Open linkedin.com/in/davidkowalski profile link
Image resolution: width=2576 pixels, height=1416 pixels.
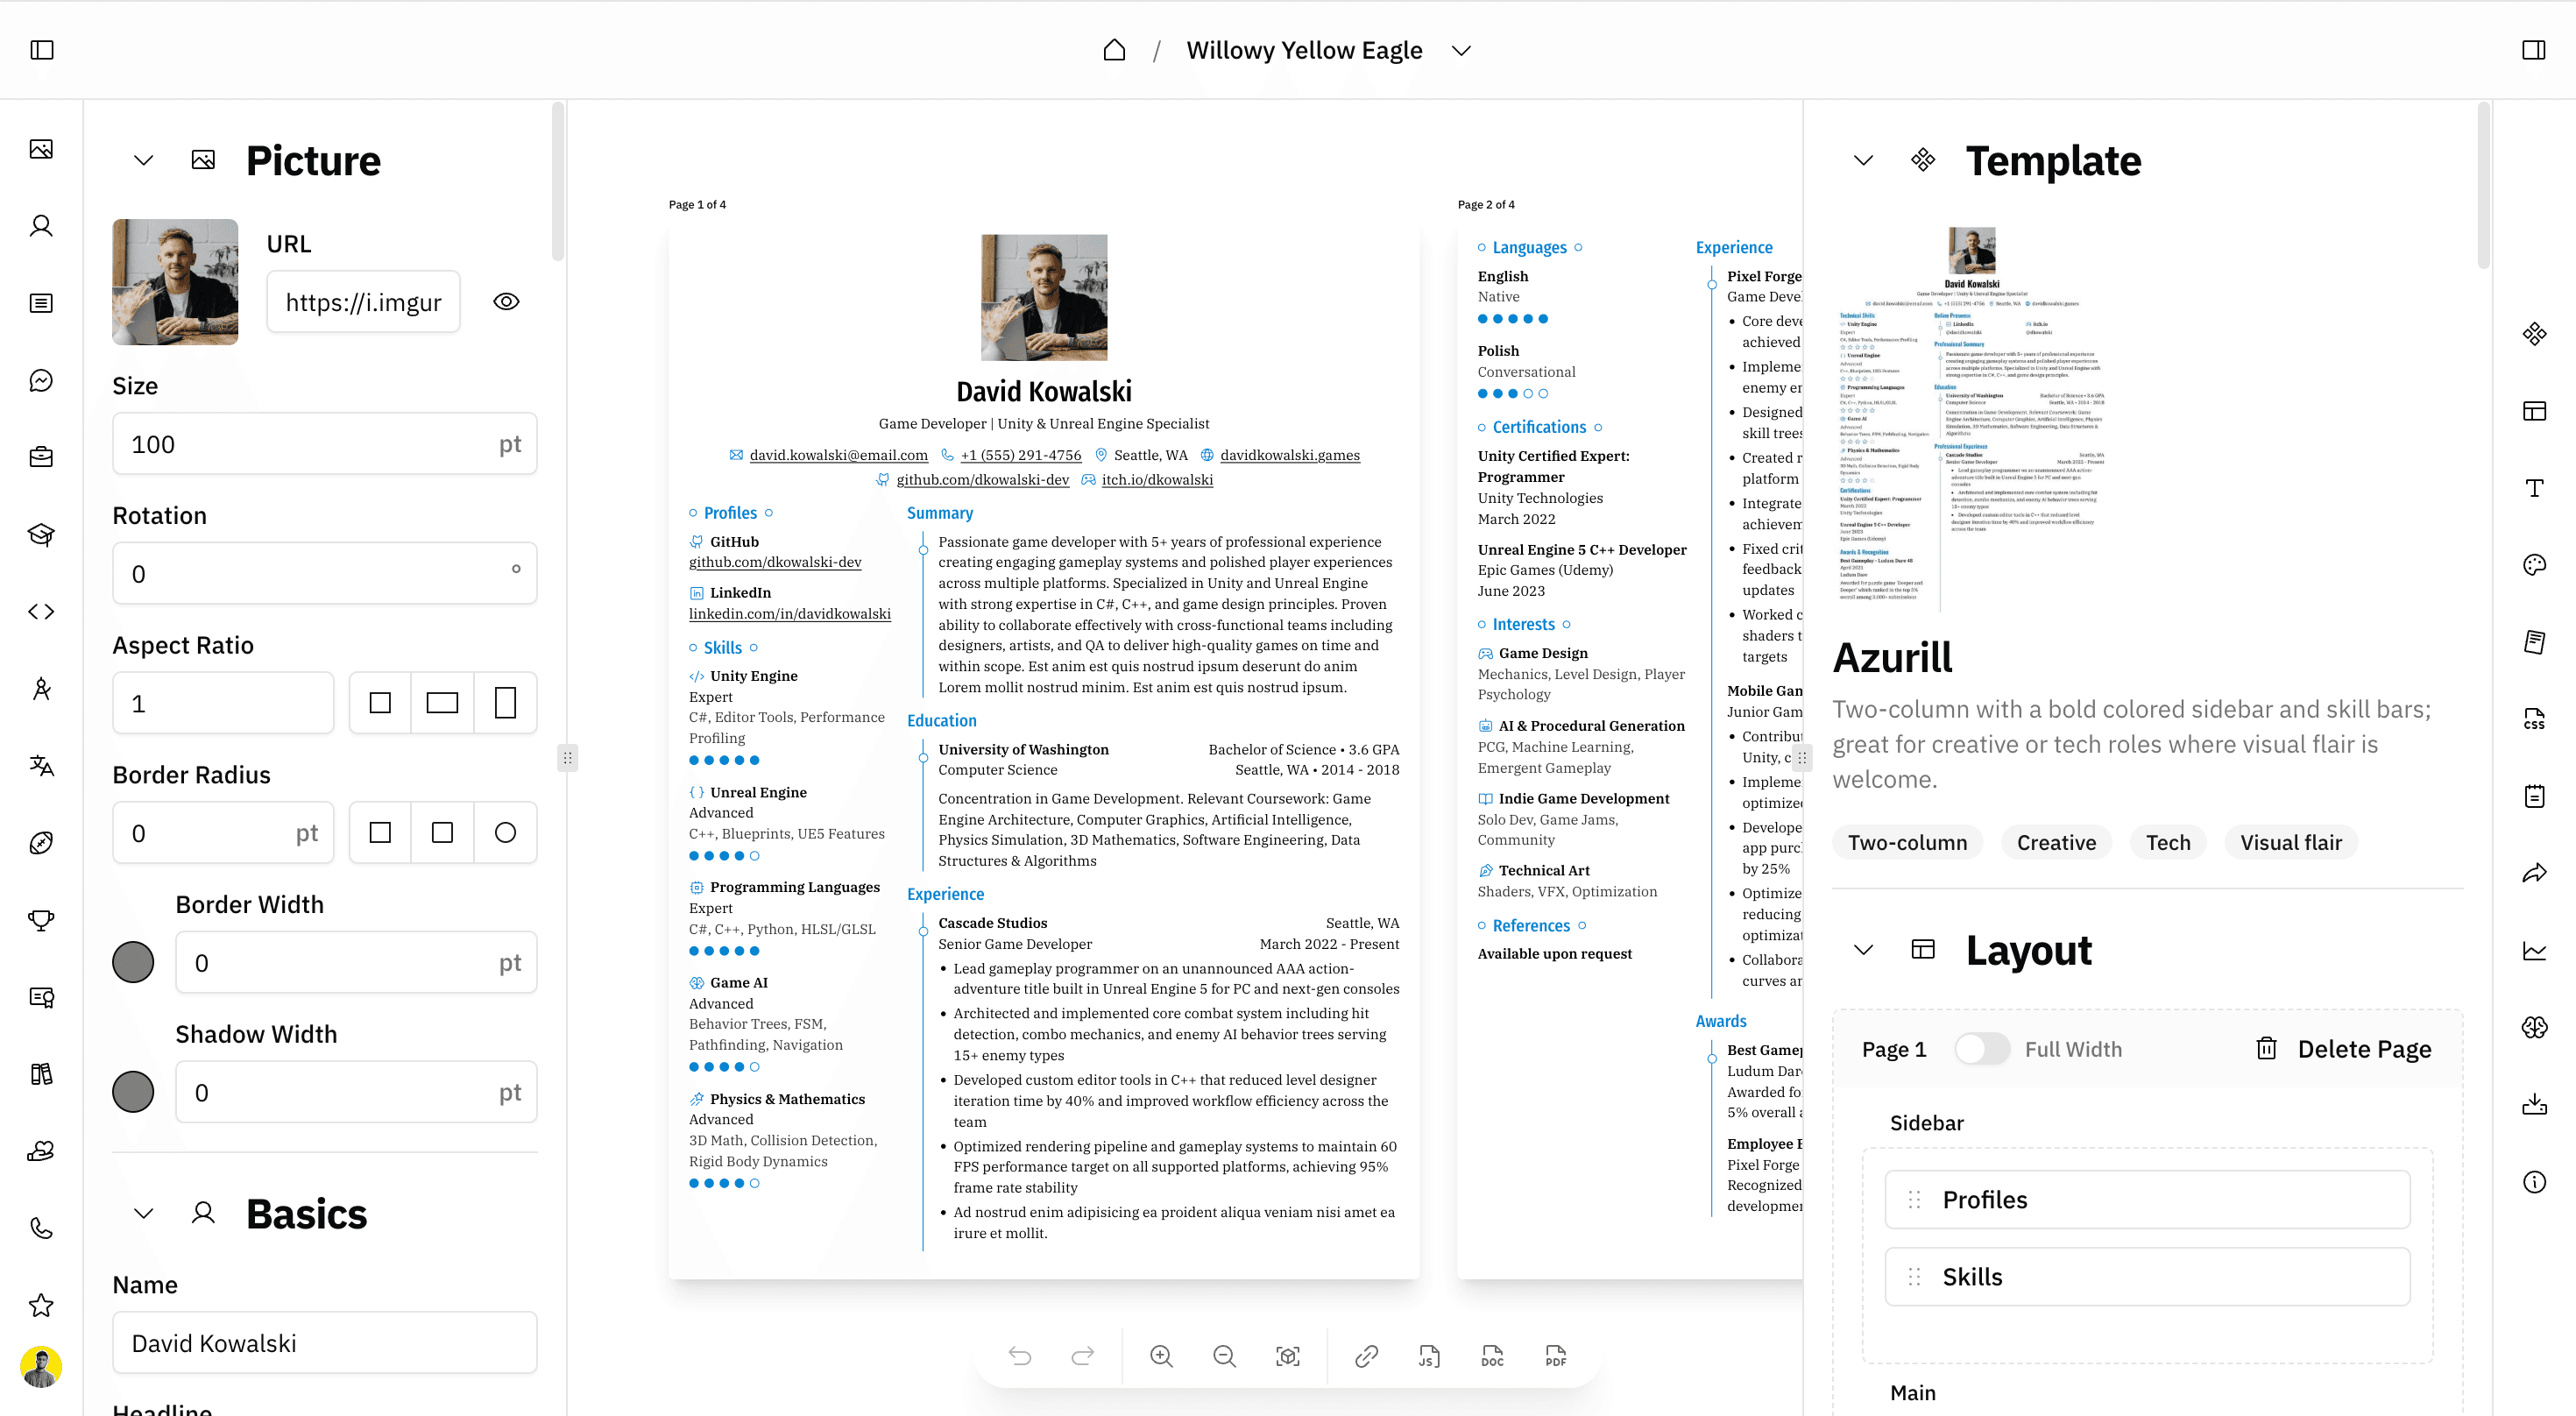coord(789,614)
